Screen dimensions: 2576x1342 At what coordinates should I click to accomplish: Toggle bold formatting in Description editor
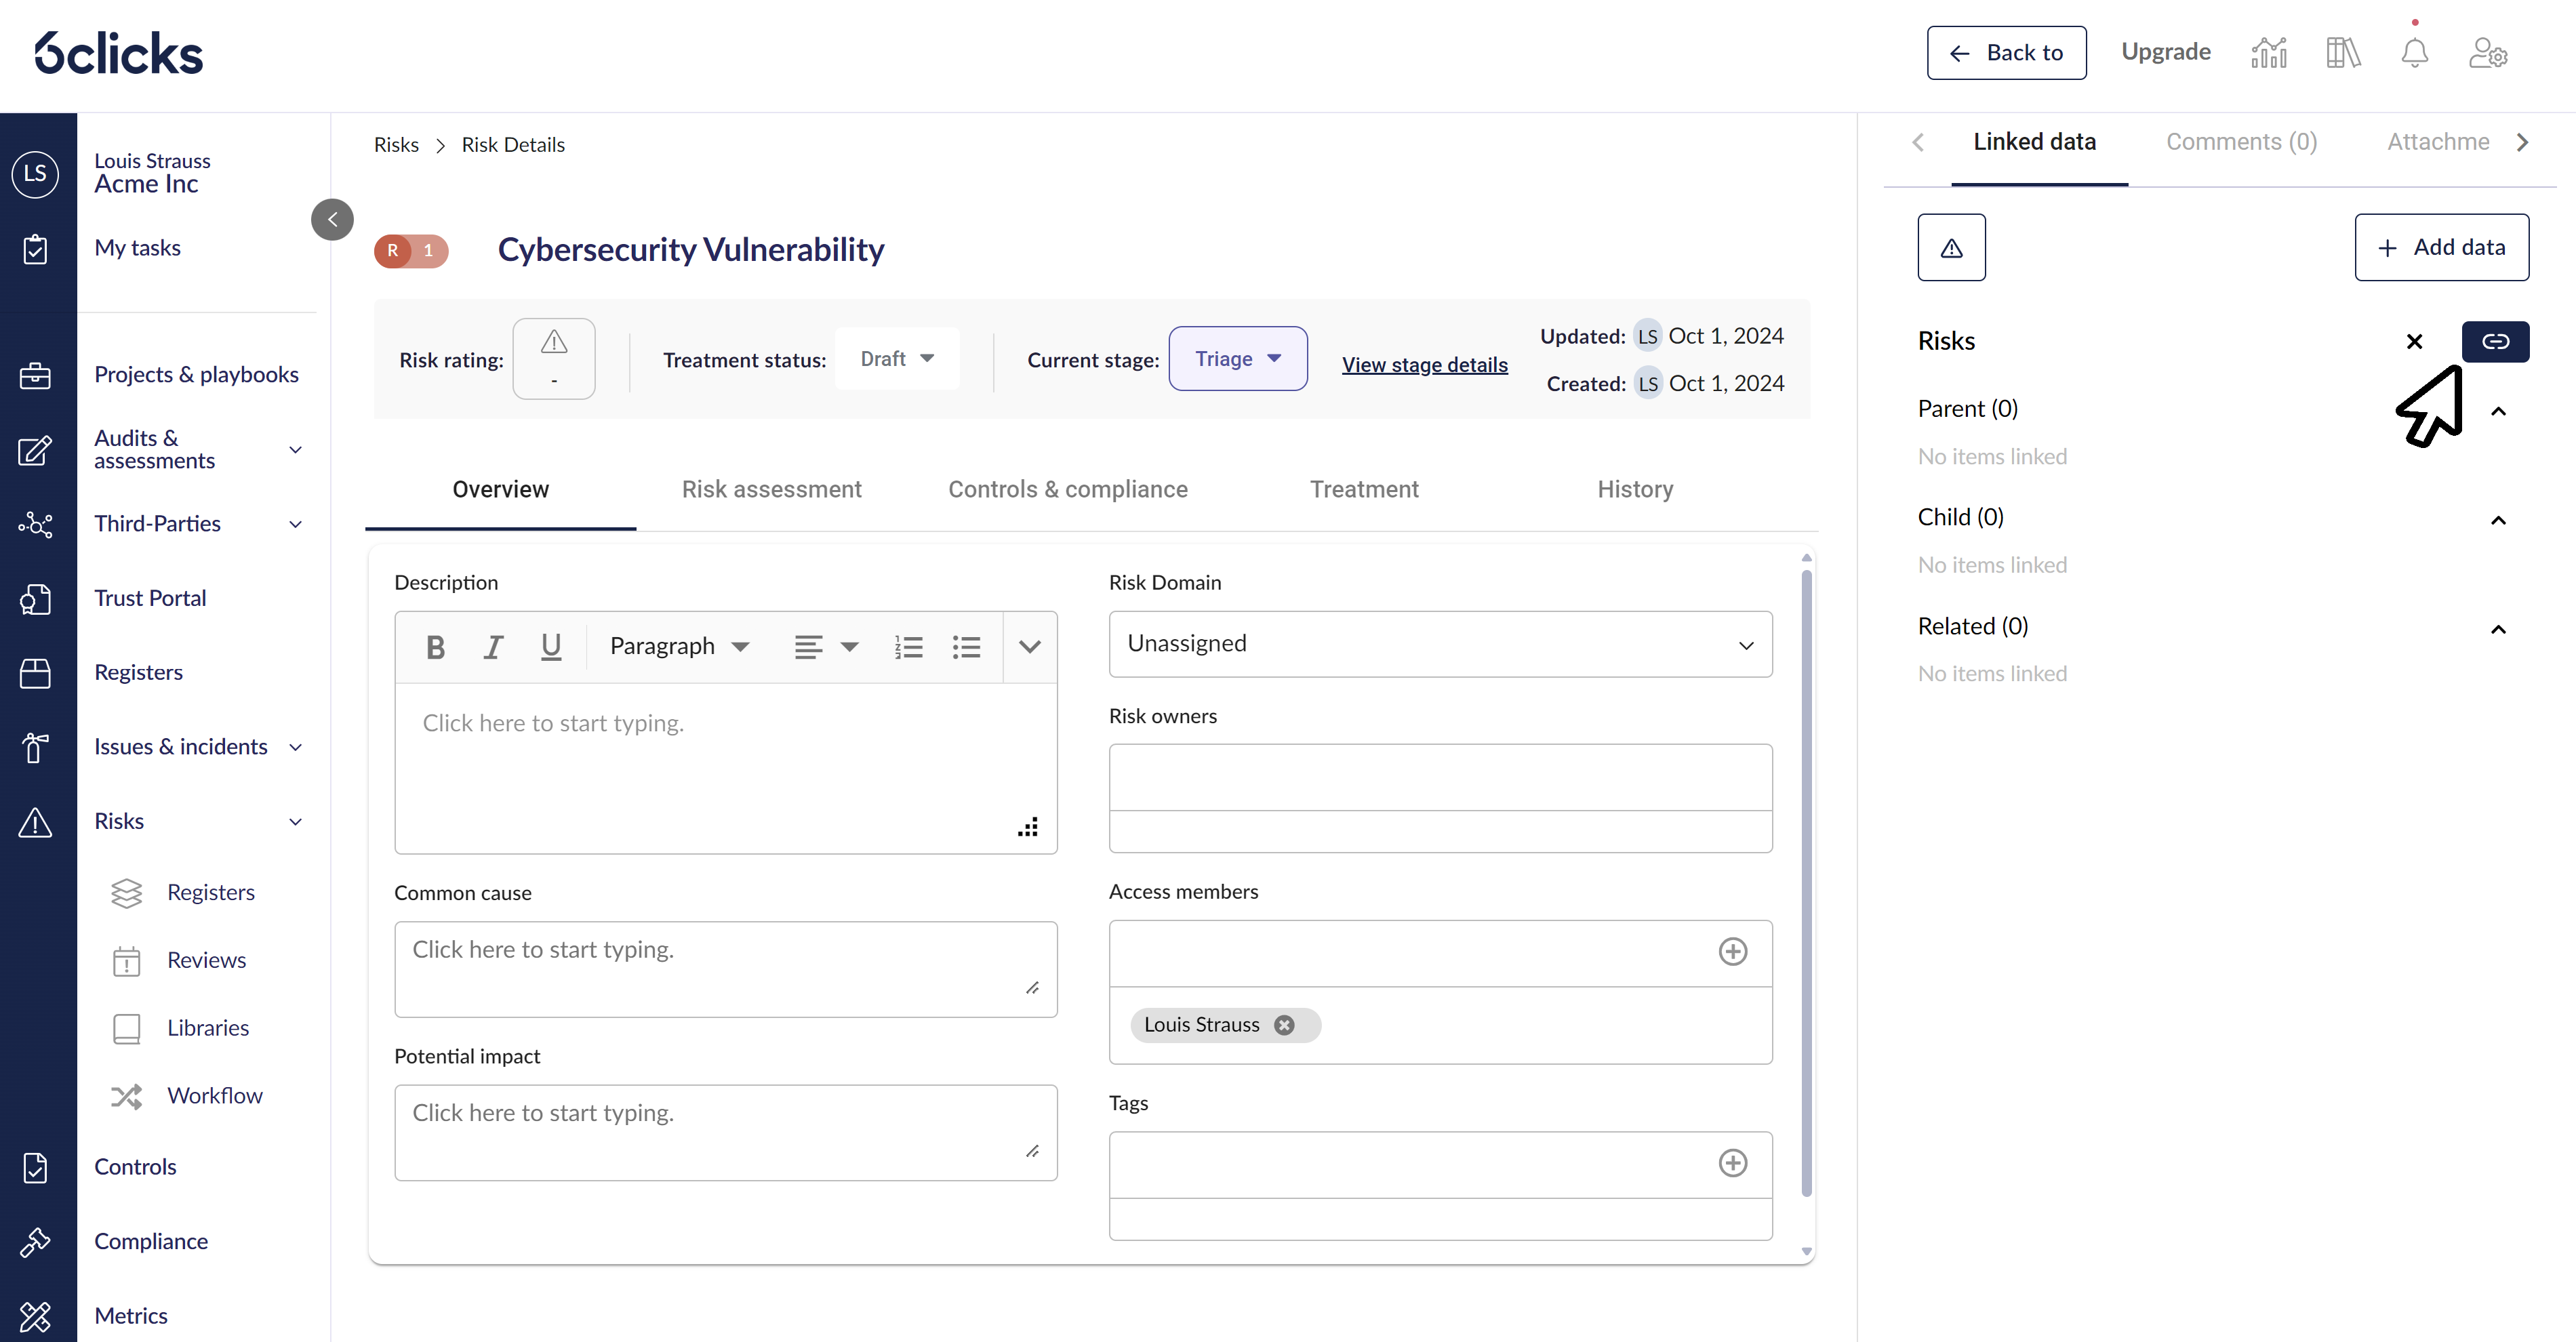(435, 648)
